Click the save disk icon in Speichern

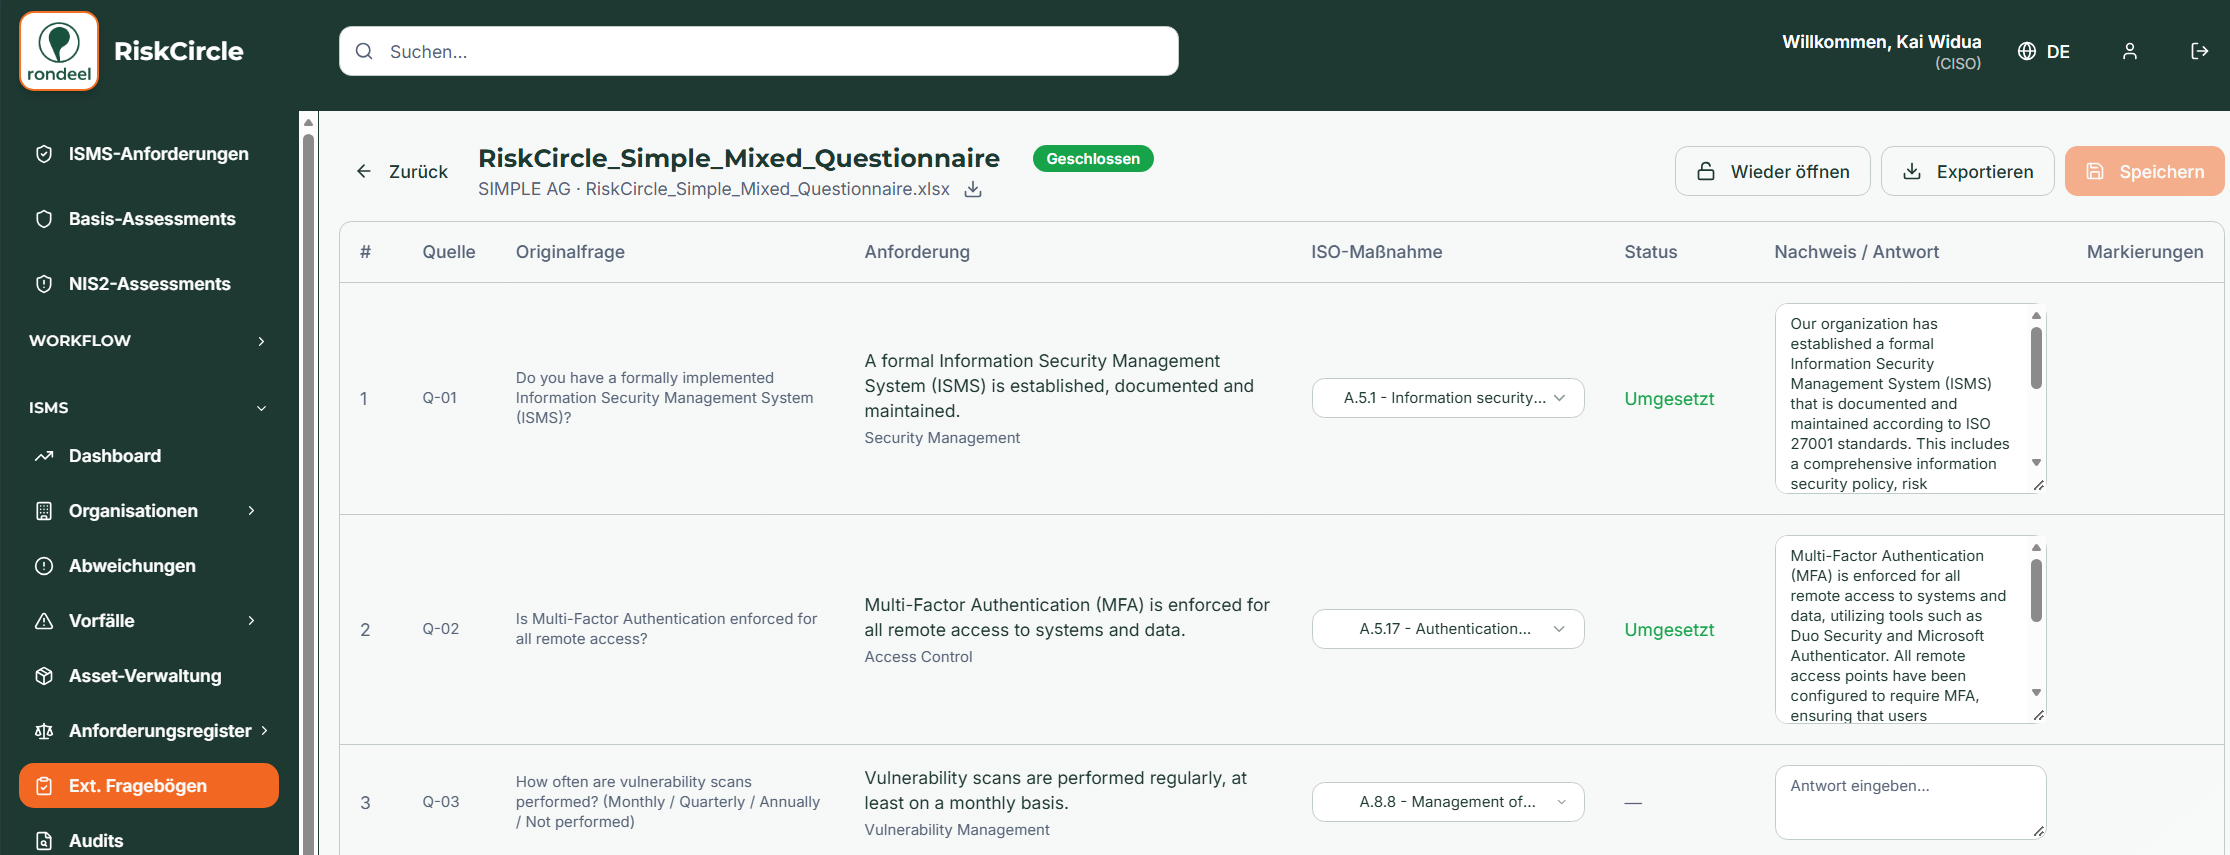pos(2095,171)
